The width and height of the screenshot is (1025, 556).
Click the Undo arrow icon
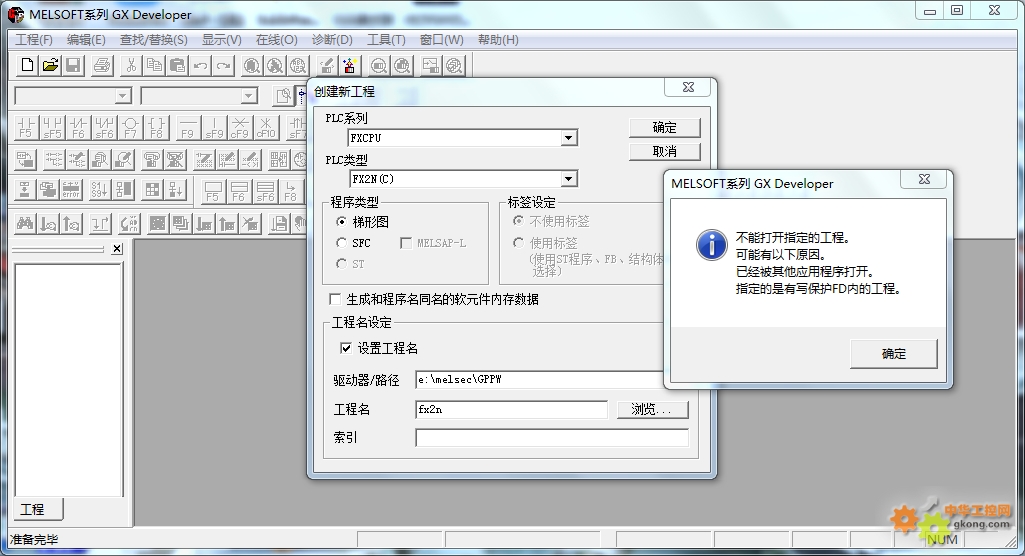[x=201, y=65]
